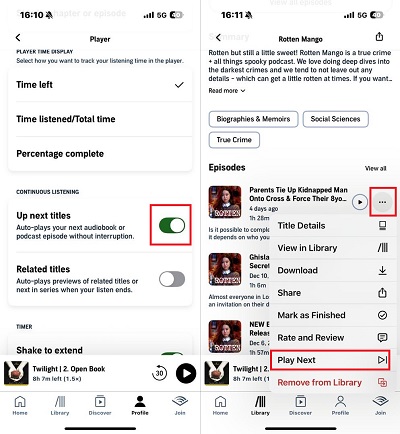400x434 pixels.
Task: Enable the Related titles toggle
Action: coord(172,279)
